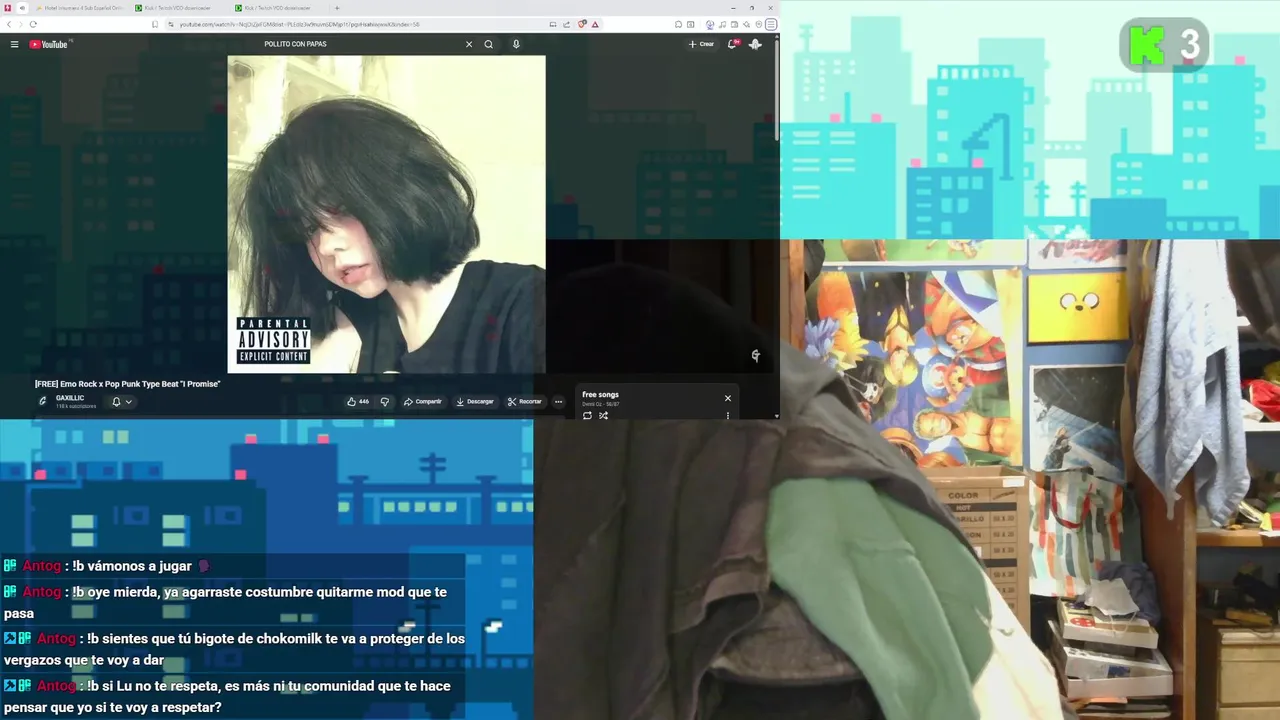Click the Recortar clip button
Viewport: 1280px width, 720px height.
[x=525, y=401]
